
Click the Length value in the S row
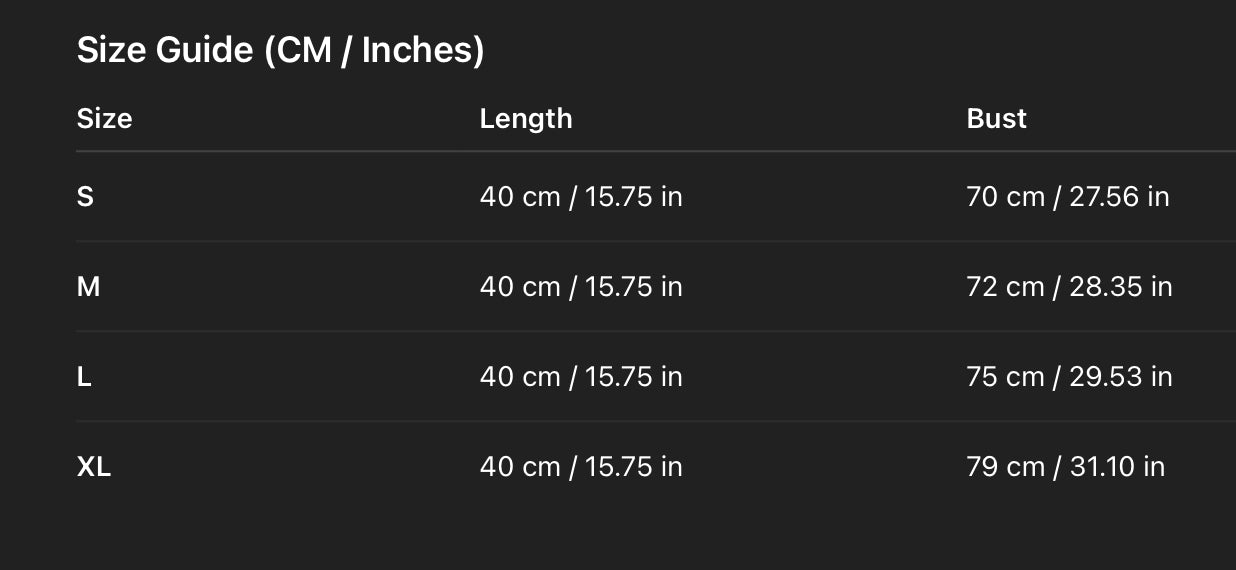[581, 197]
